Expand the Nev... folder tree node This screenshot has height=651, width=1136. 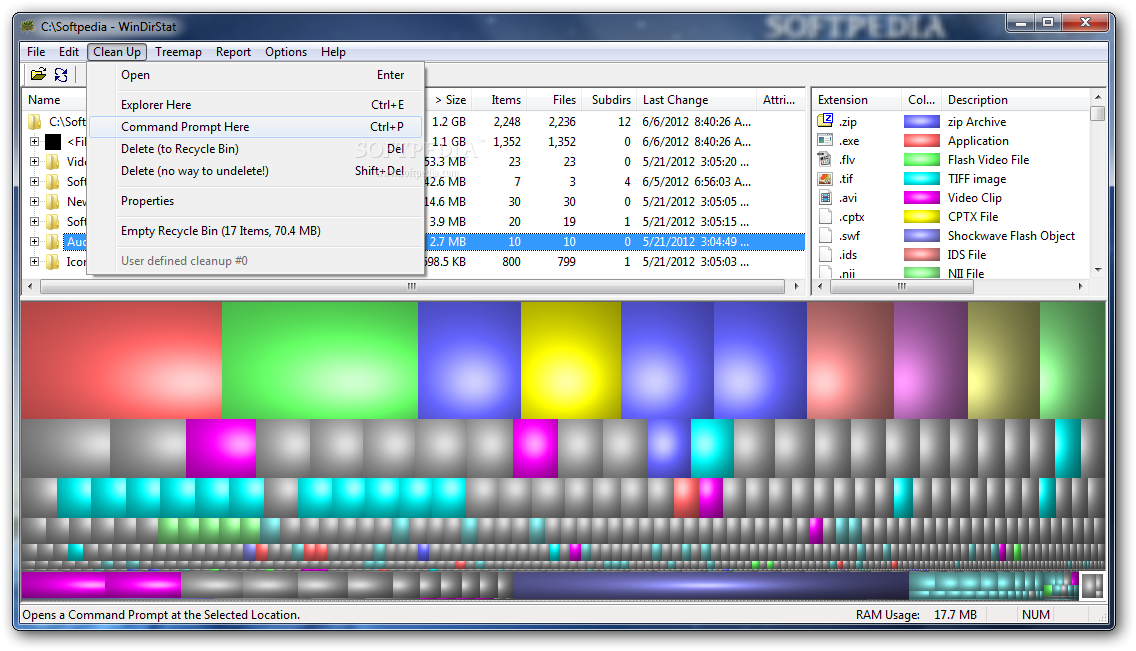tap(34, 201)
